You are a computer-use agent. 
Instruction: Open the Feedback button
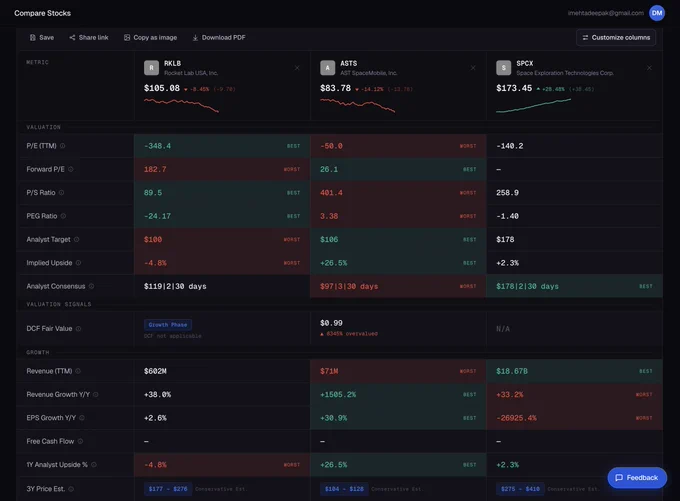click(x=637, y=478)
